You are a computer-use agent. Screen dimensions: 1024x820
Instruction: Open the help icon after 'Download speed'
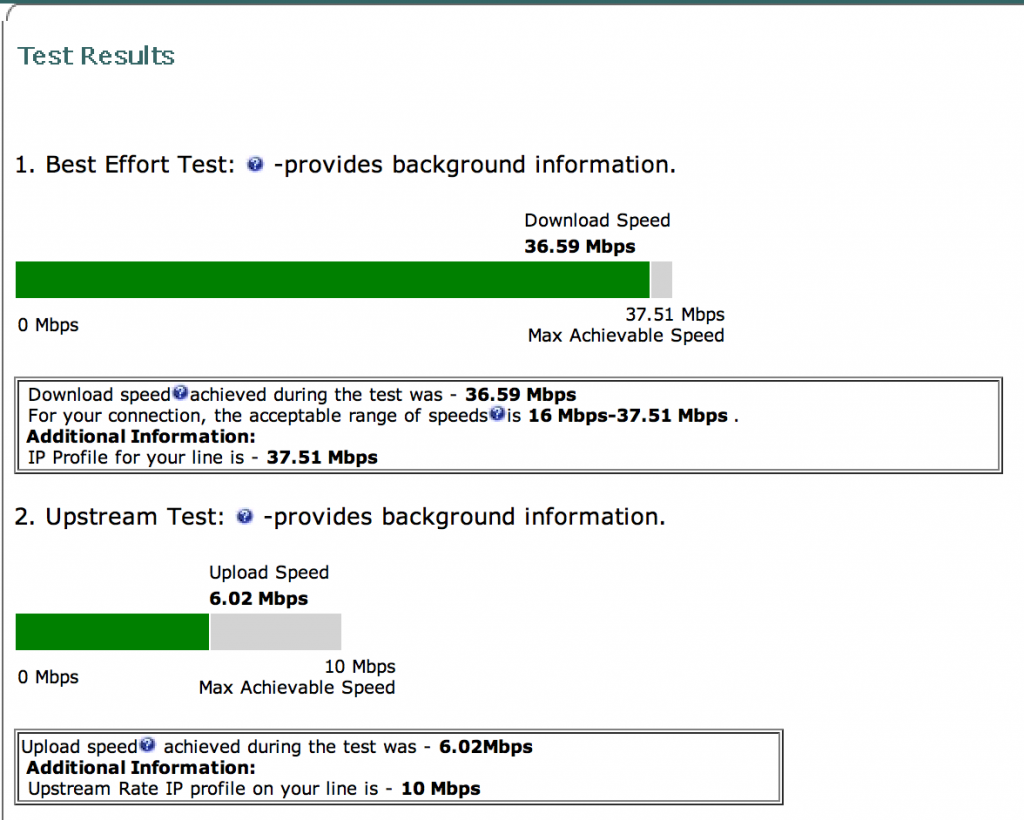(180, 393)
